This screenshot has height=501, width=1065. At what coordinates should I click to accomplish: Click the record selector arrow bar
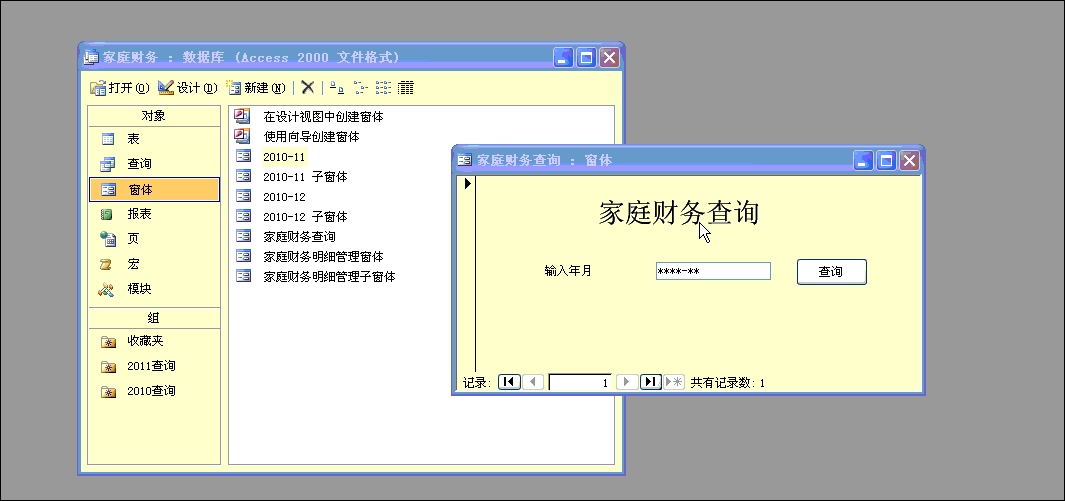(468, 274)
